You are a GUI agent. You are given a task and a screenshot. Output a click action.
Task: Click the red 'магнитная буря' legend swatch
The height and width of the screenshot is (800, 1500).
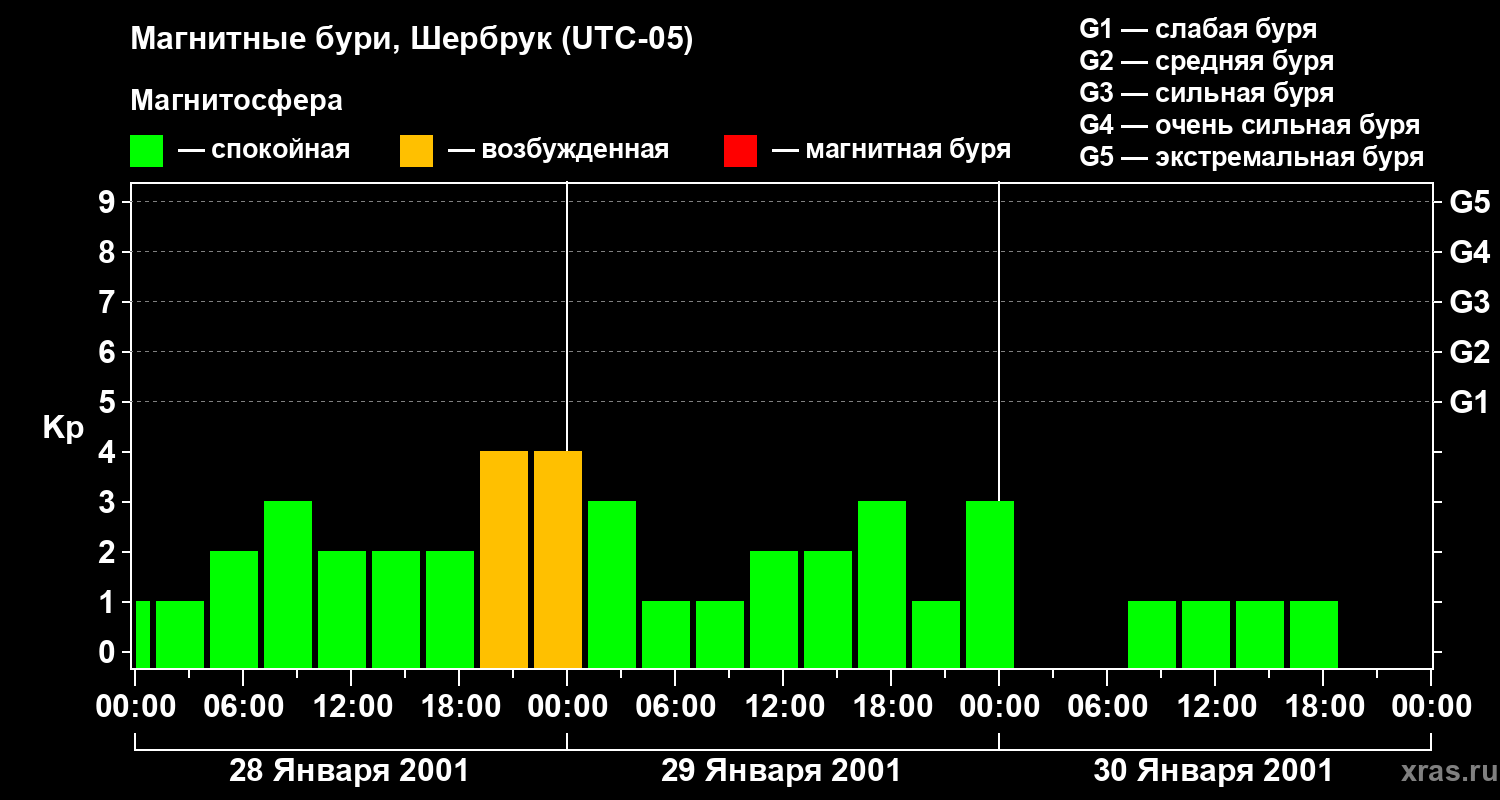click(x=740, y=151)
